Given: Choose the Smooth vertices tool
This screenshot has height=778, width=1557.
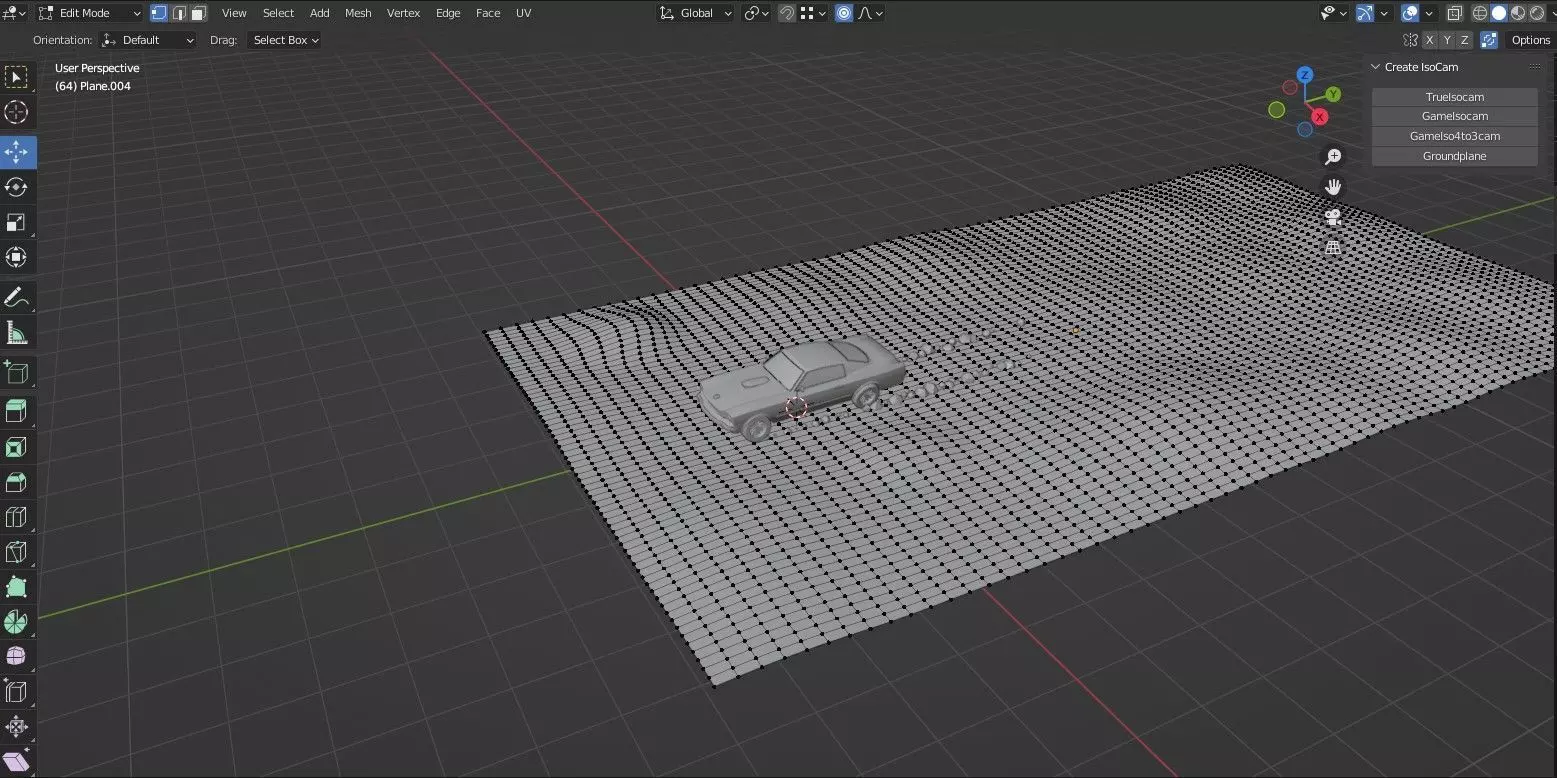Looking at the screenshot, I should (16, 657).
